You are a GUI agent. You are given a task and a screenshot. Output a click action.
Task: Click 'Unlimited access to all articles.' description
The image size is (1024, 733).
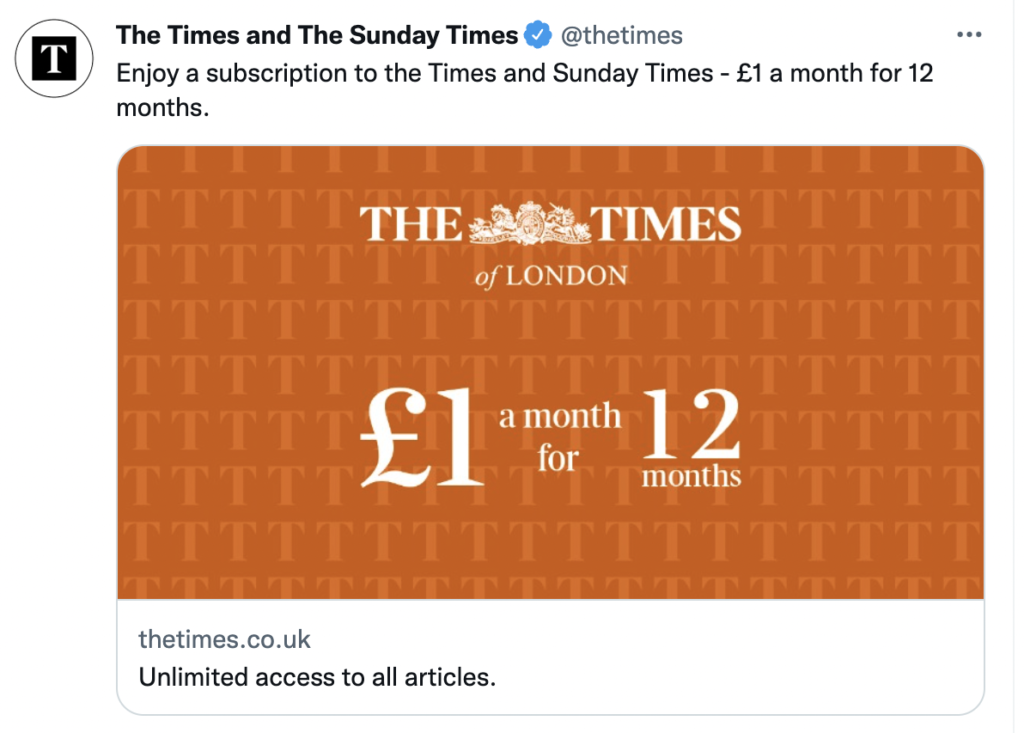[317, 677]
